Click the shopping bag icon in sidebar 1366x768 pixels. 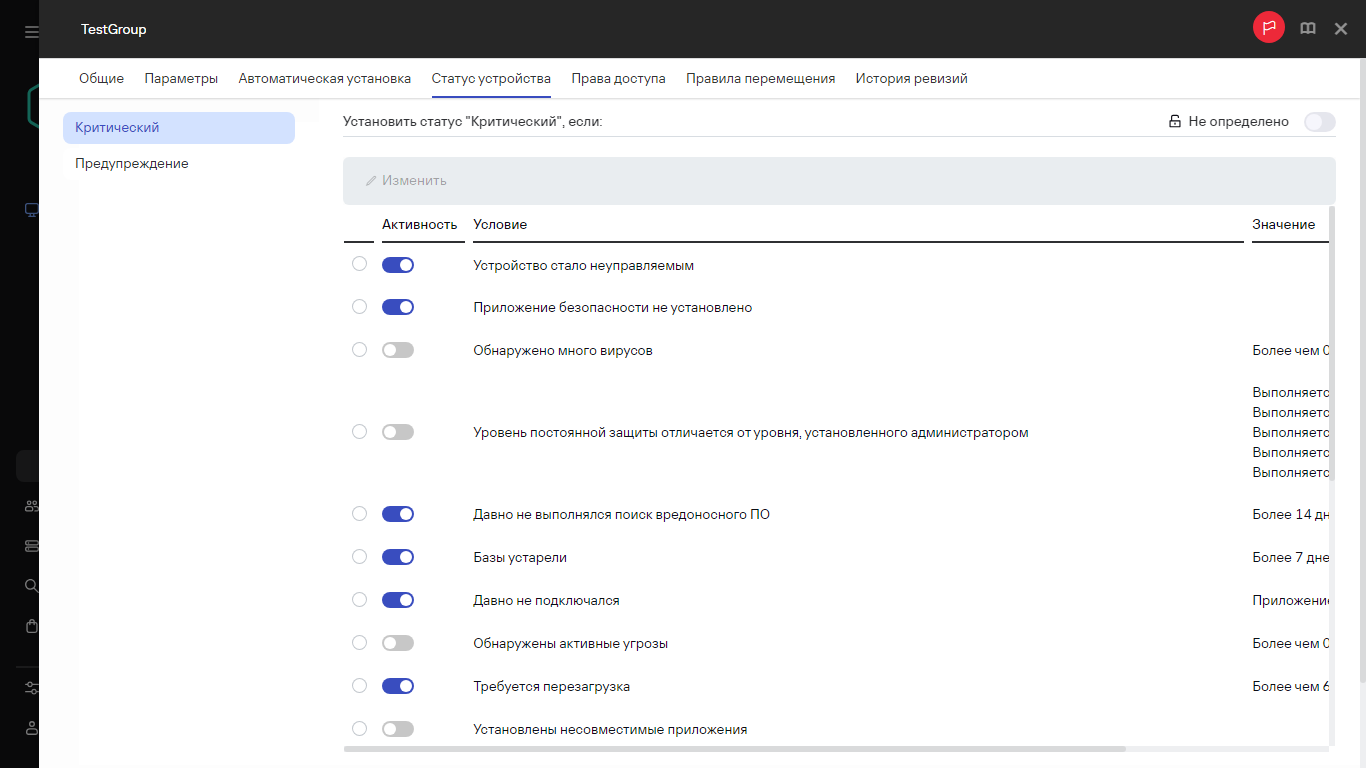click(31, 626)
